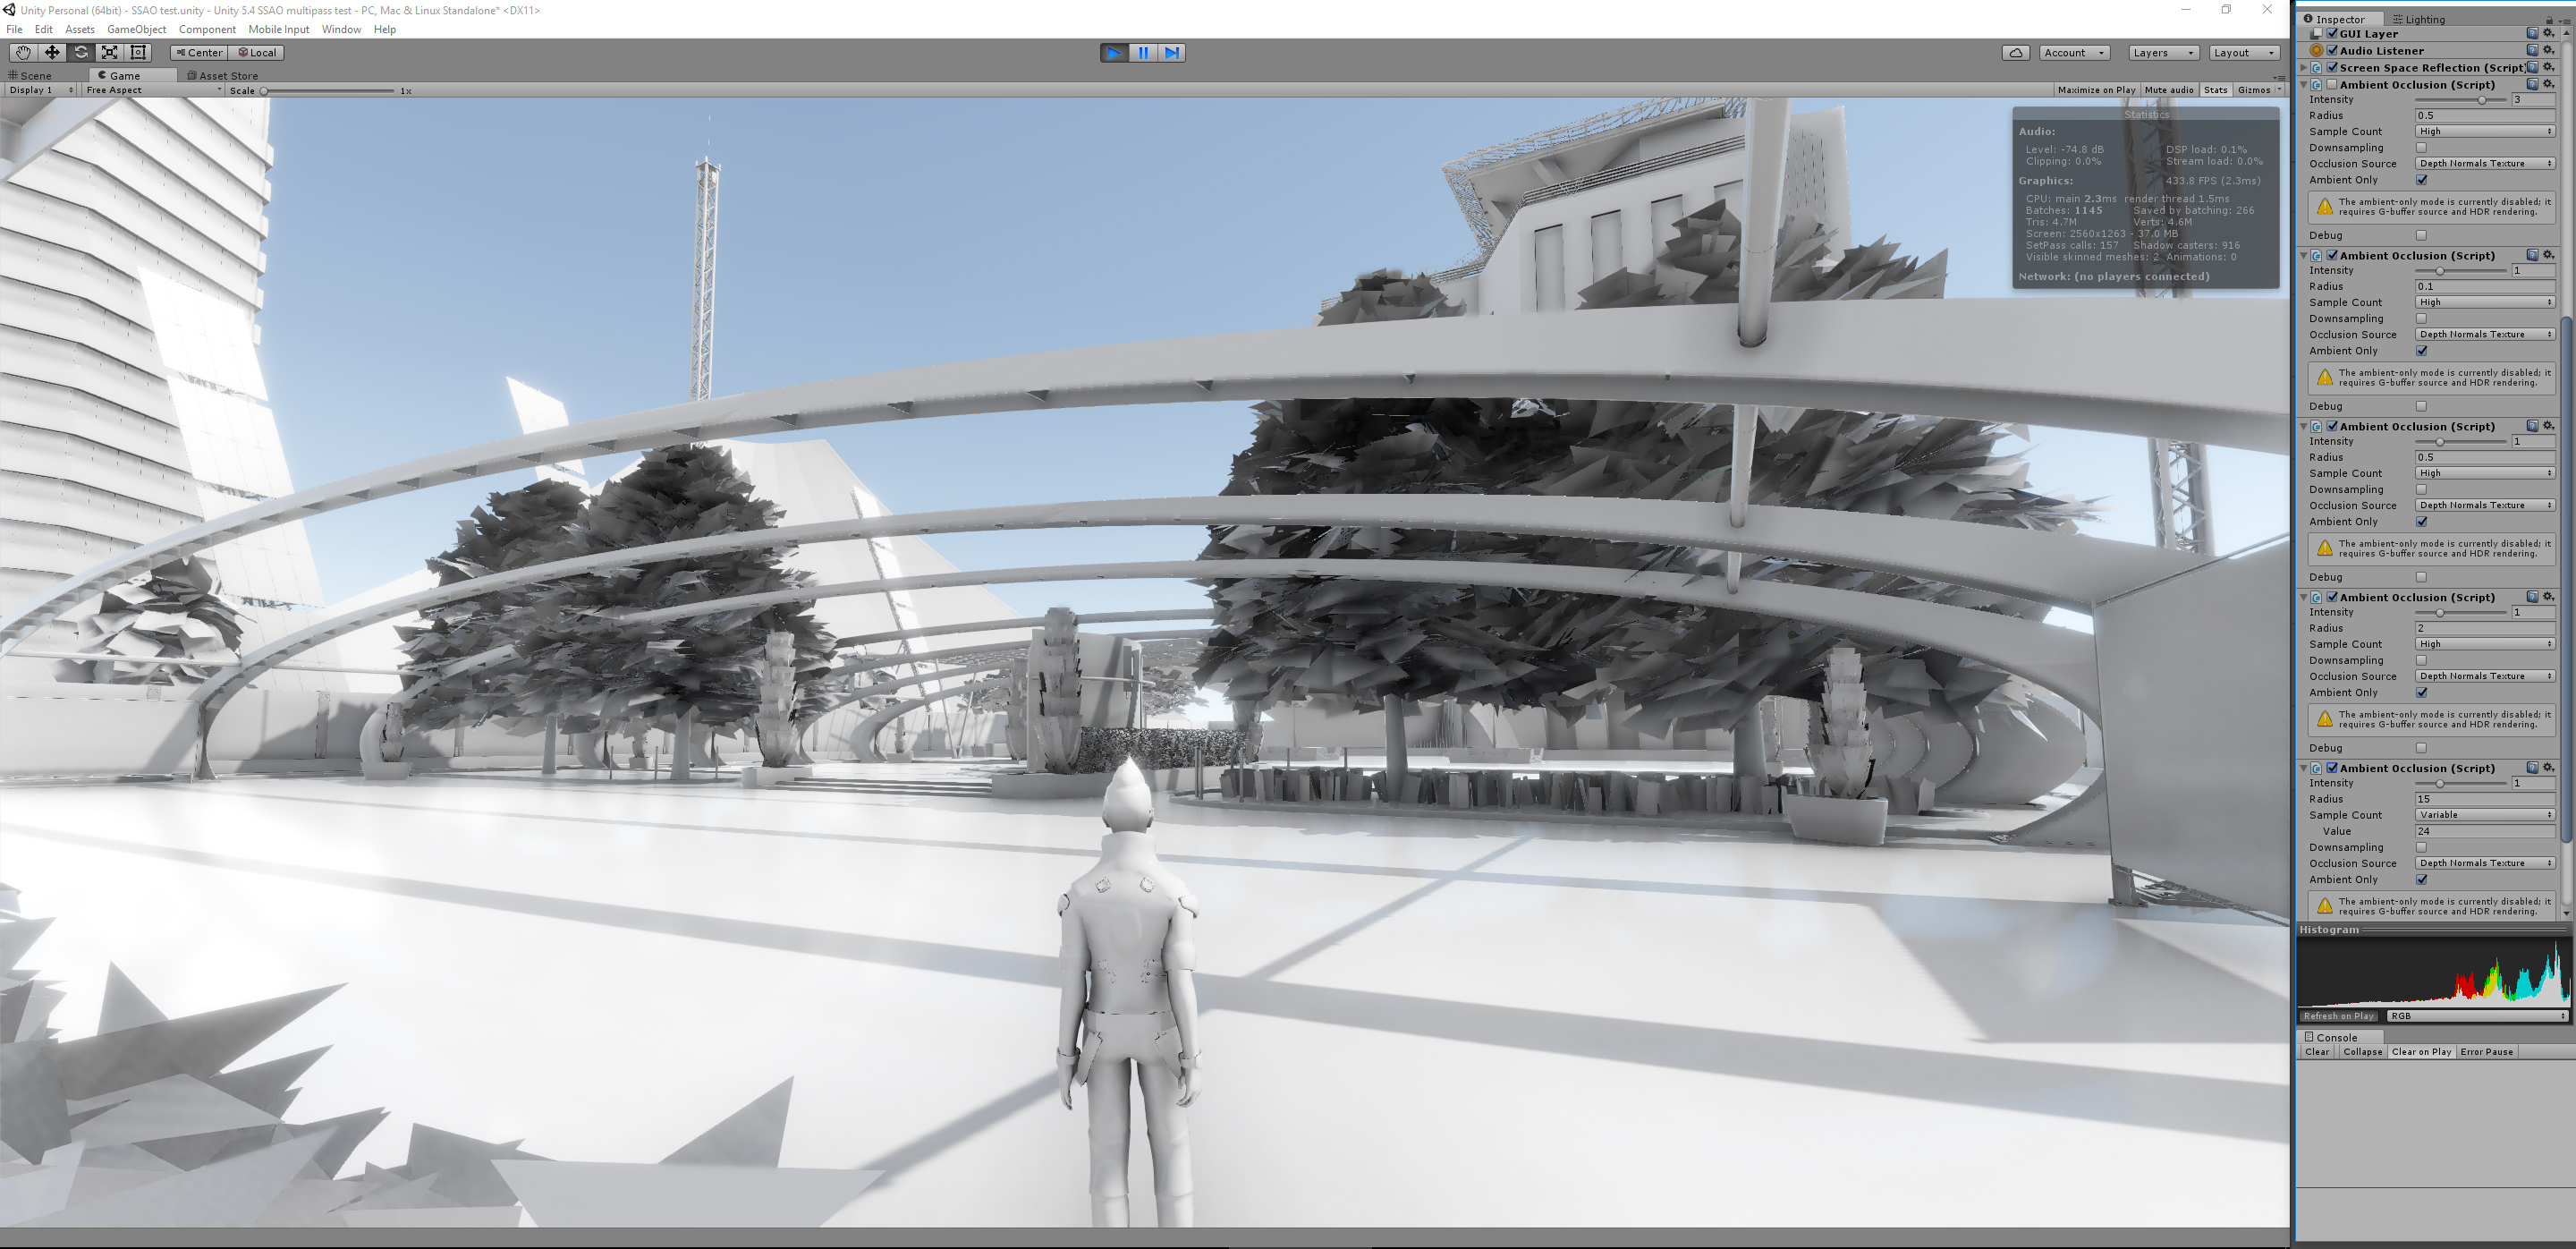
Task: Collapse the first Ambient Occlusion script
Action: click(2305, 84)
